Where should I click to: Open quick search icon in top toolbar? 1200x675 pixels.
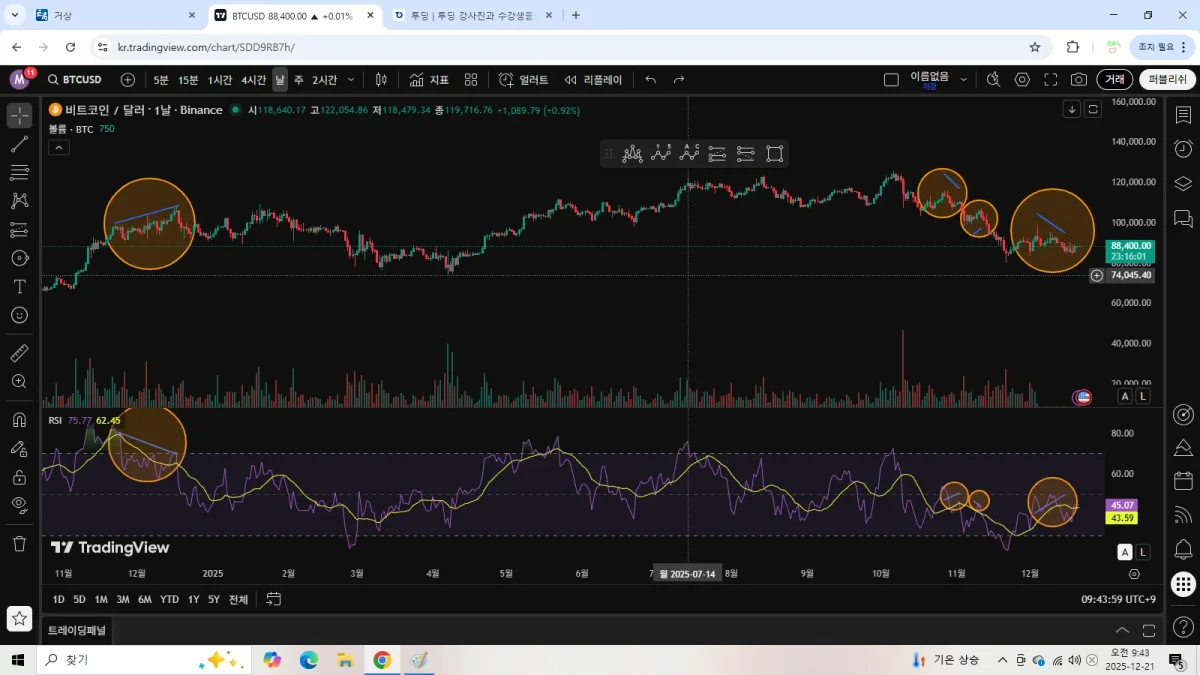pos(993,80)
